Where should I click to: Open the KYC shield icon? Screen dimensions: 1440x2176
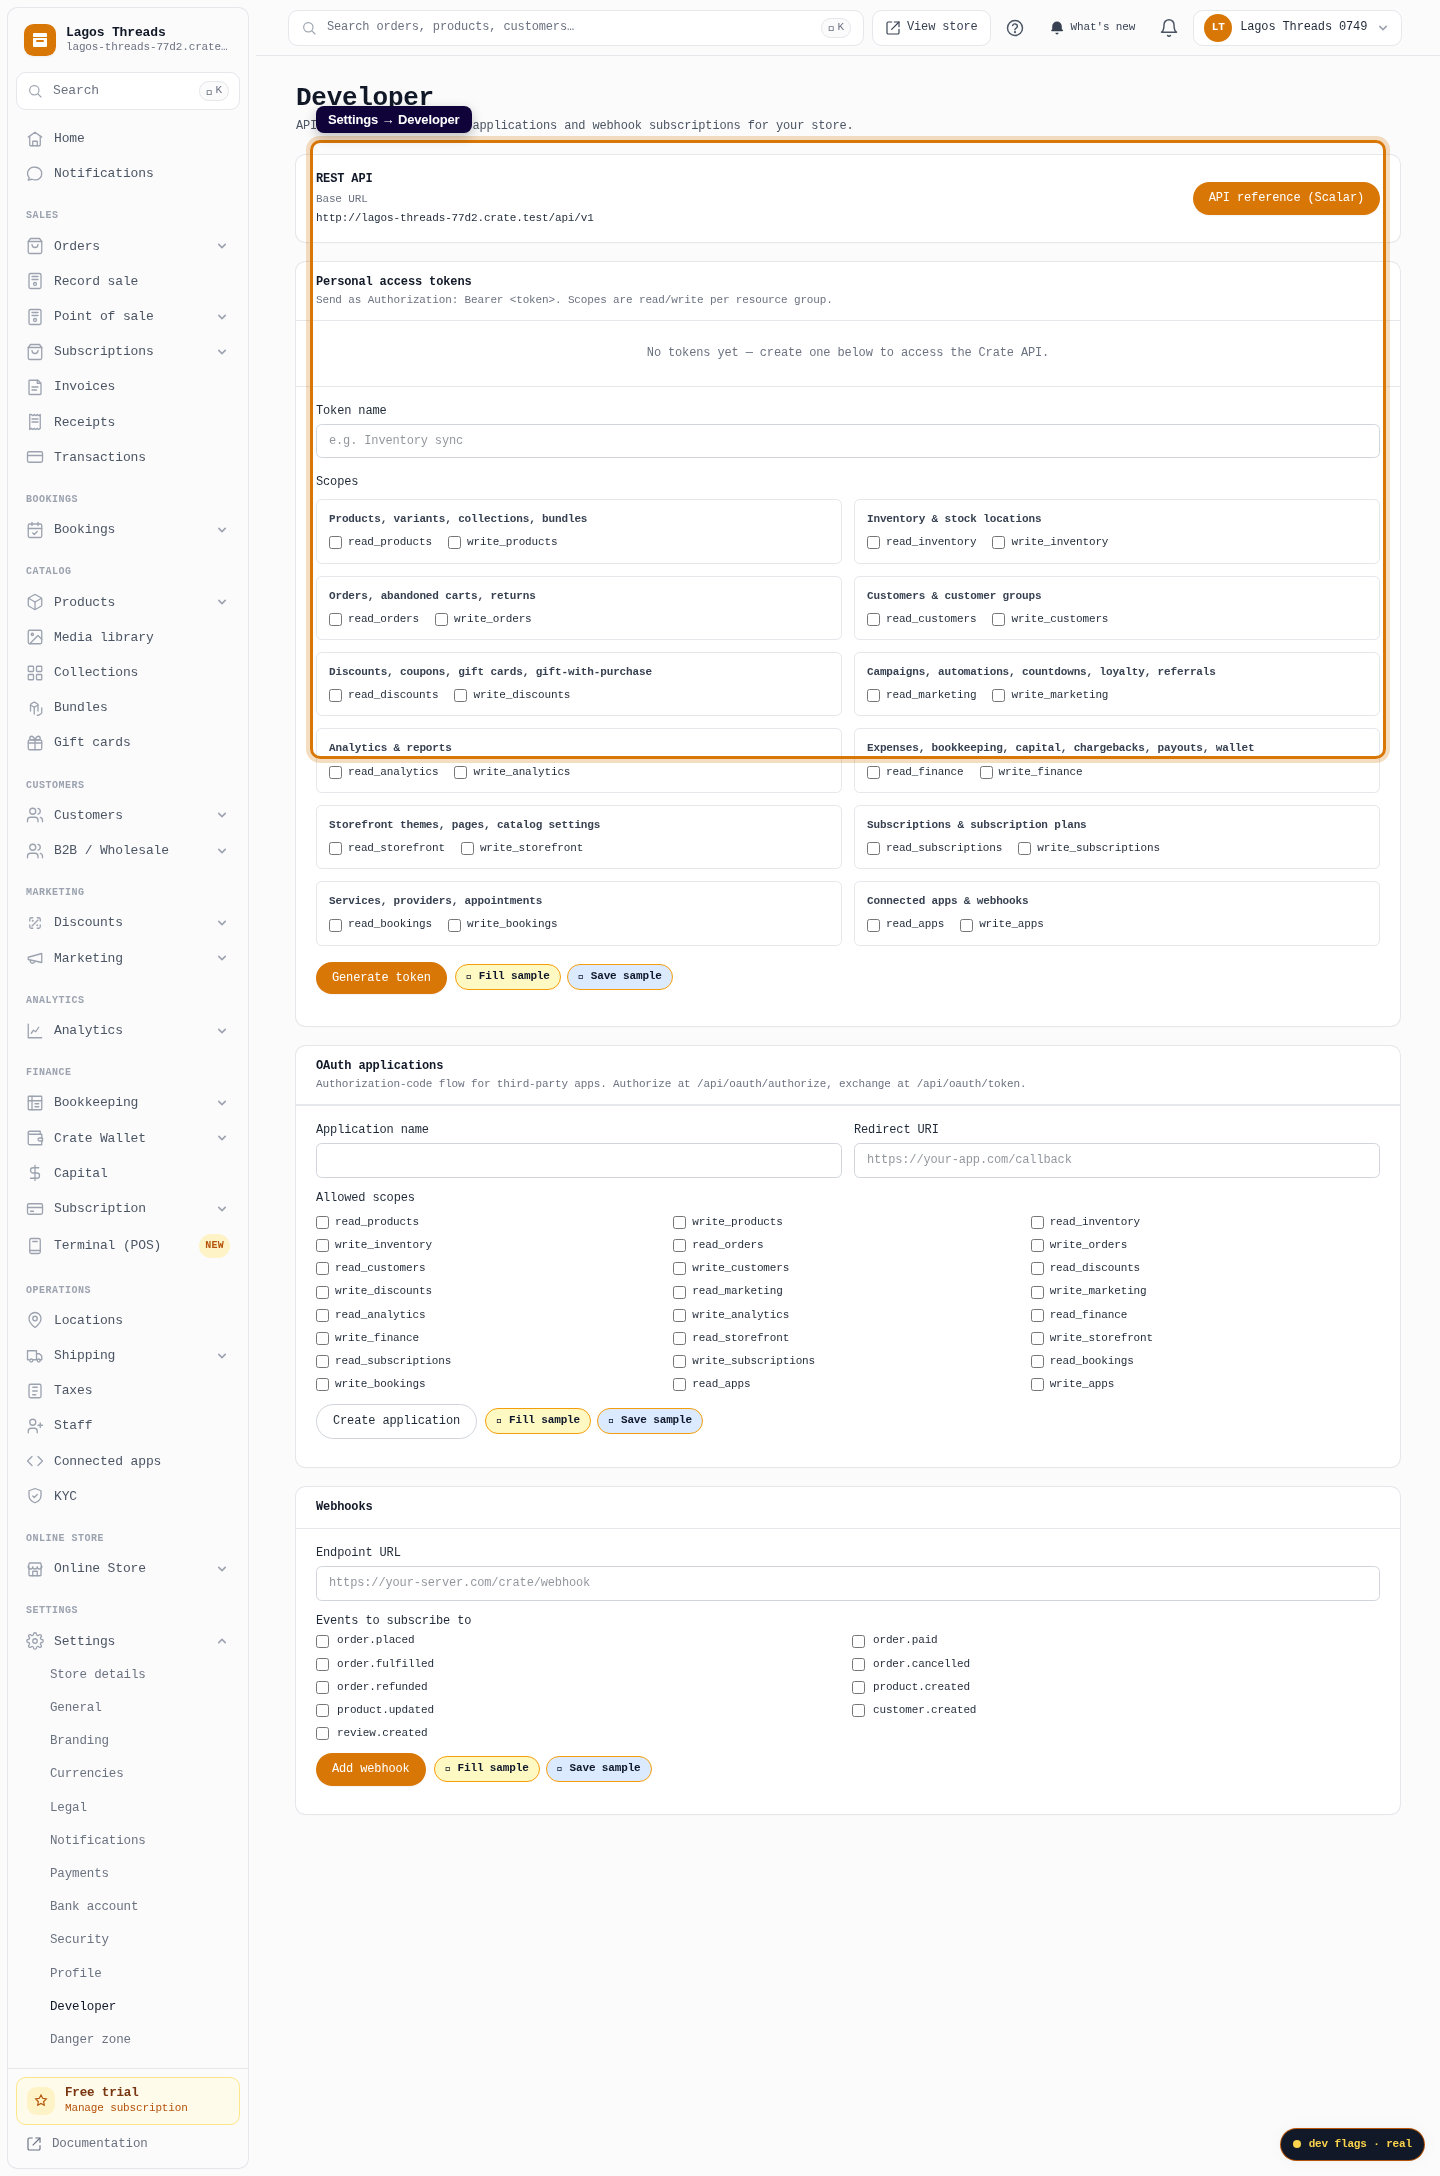click(x=35, y=1496)
